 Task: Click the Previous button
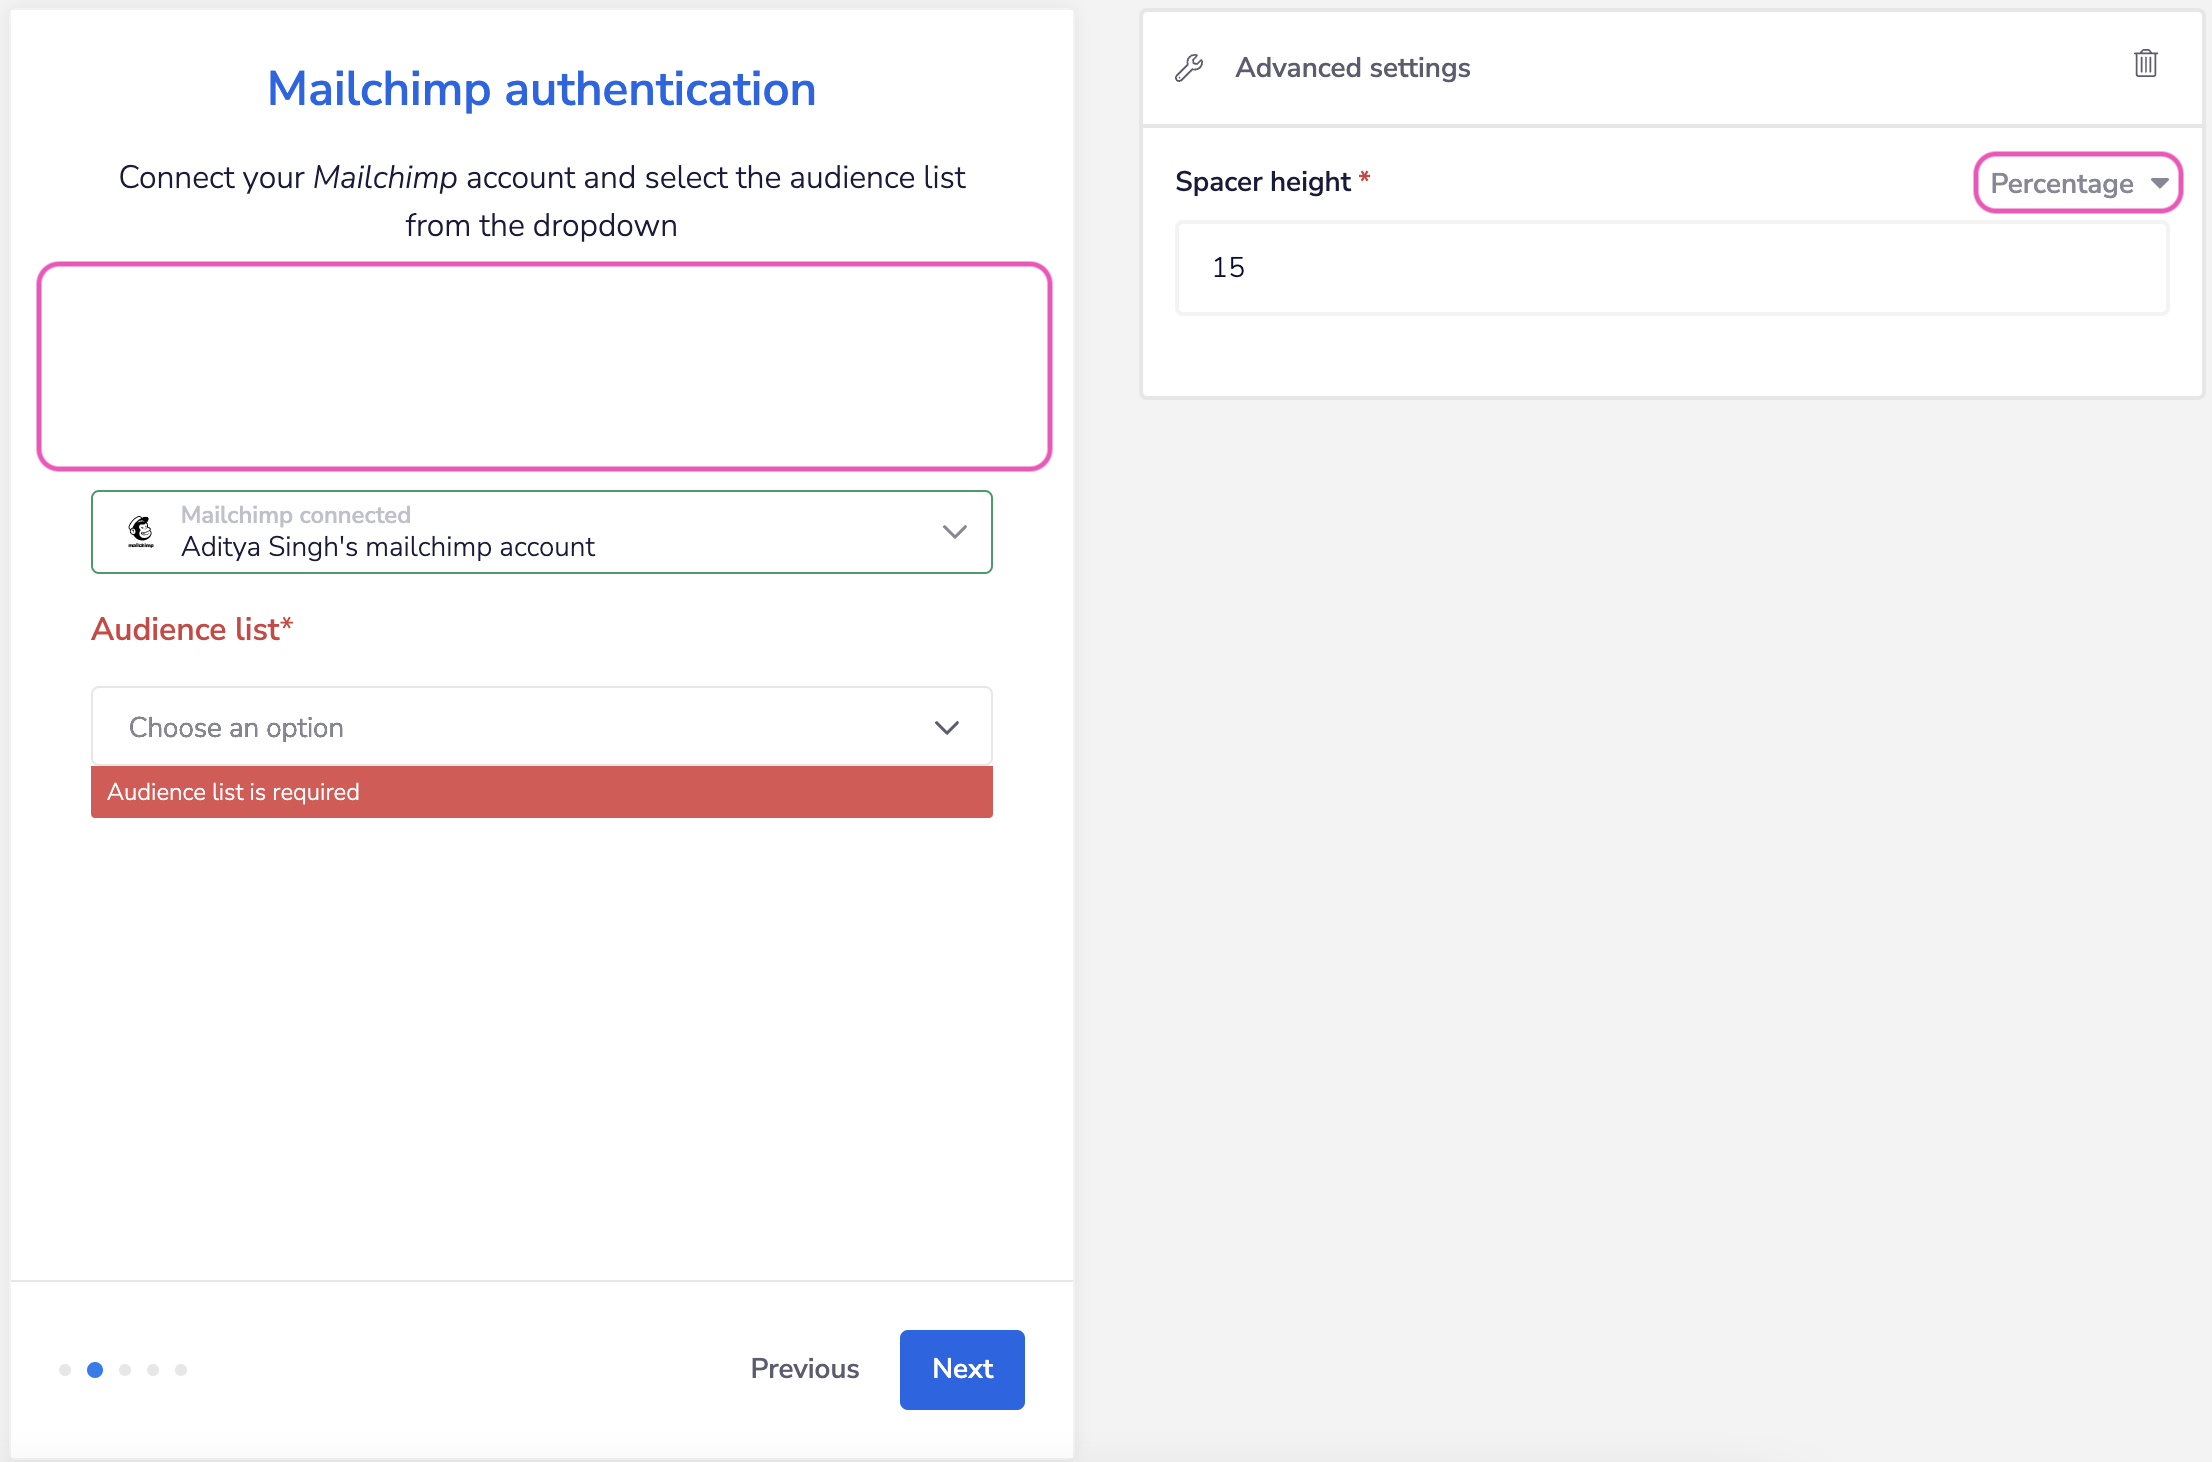[804, 1369]
